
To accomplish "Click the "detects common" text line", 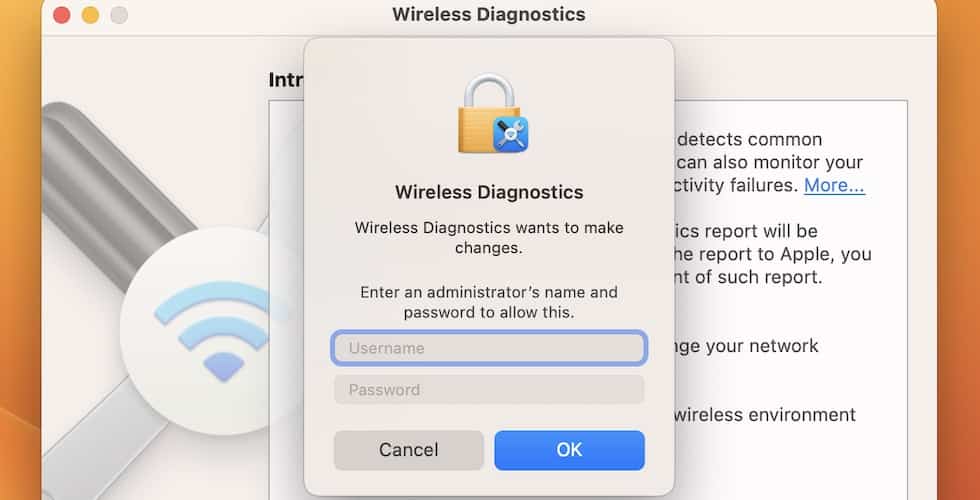I will coord(748,139).
